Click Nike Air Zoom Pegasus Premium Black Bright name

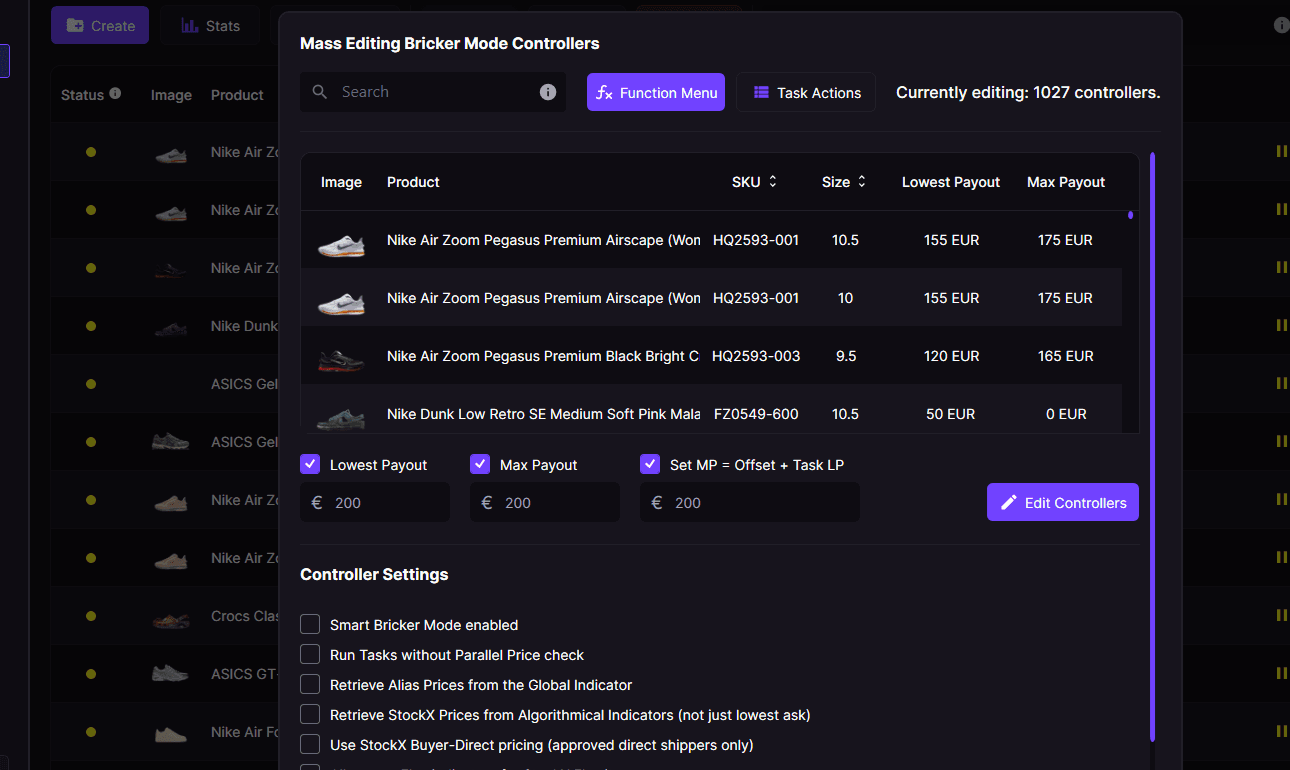543,356
